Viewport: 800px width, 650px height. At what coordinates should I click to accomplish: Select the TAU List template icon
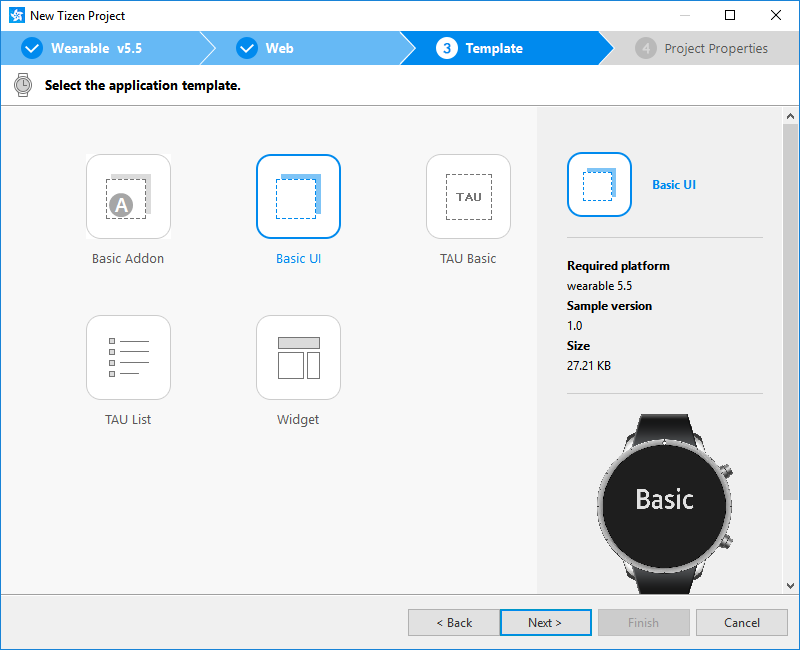[128, 357]
